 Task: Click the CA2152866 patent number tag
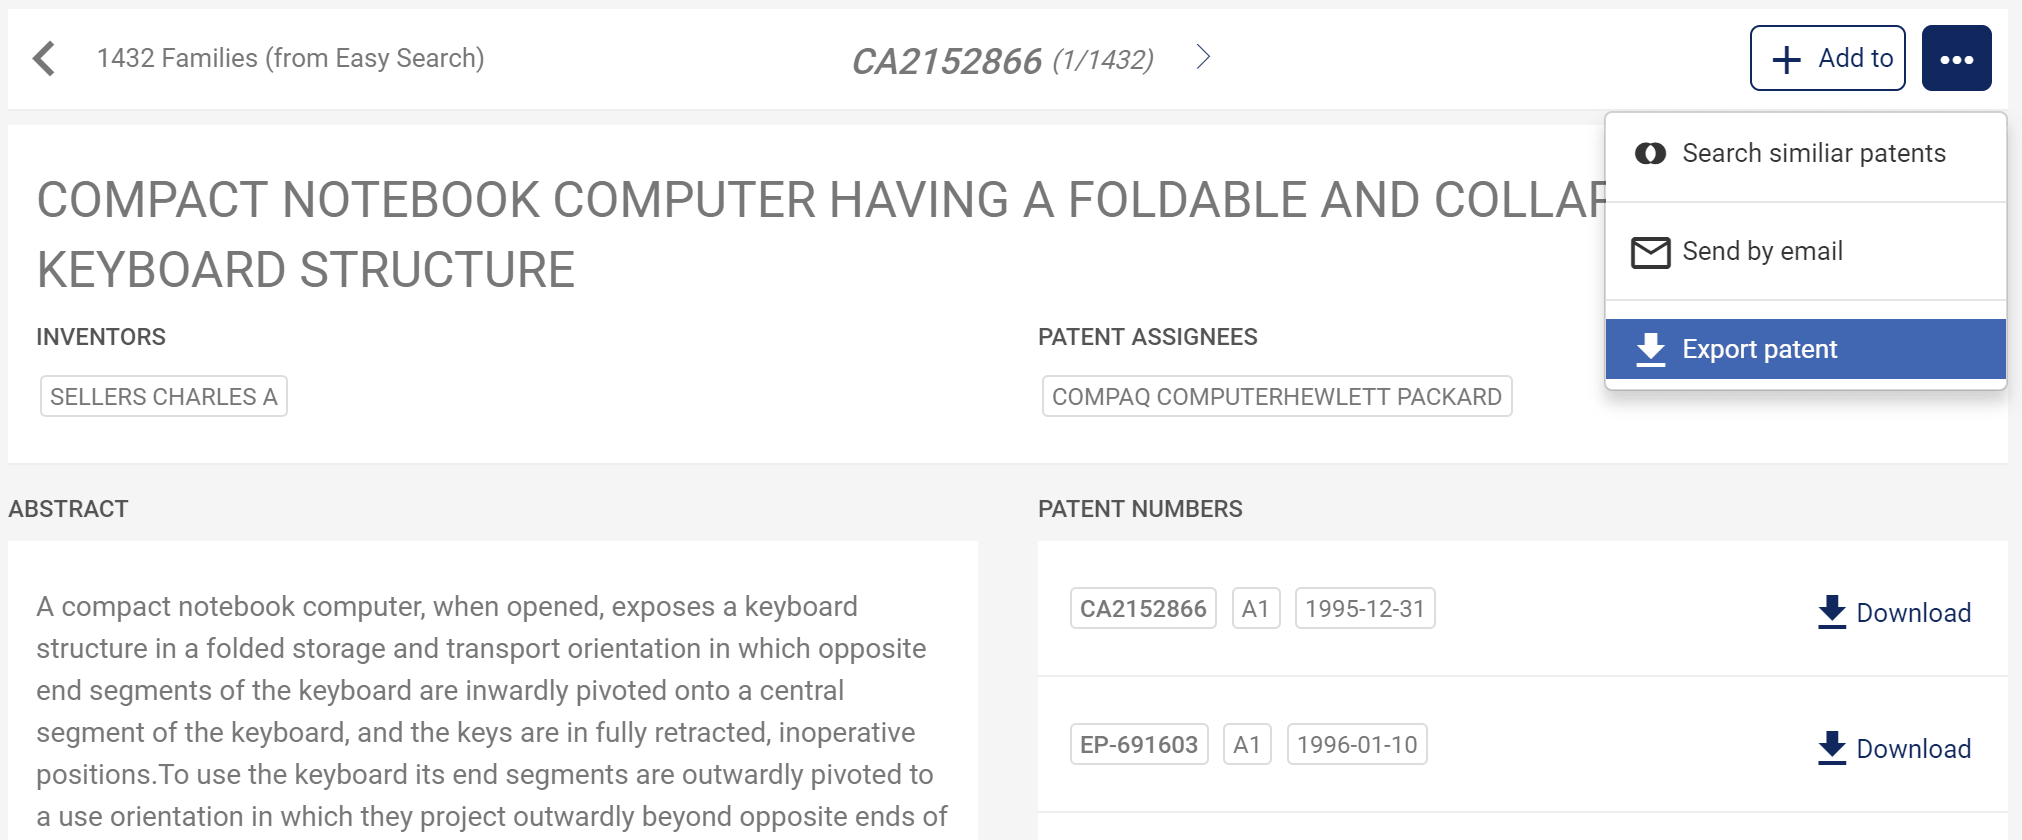point(1143,609)
